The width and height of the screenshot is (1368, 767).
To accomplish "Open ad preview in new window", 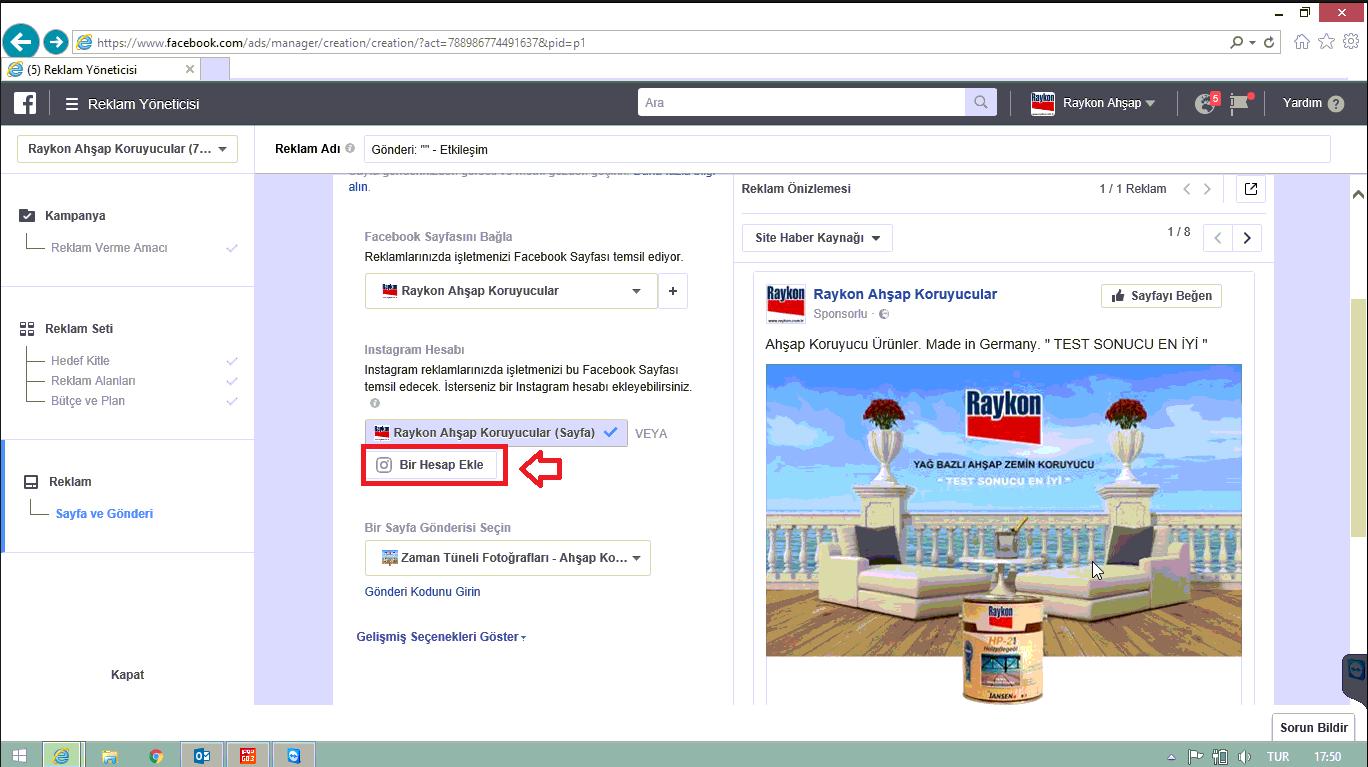I will click(x=1251, y=189).
